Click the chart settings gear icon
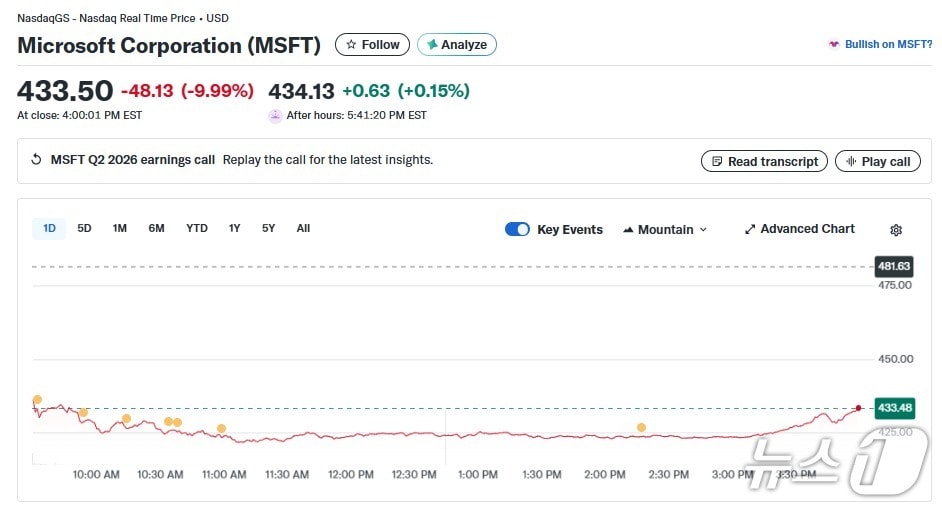Viewport: 942px width, 509px height. pyautogui.click(x=895, y=230)
